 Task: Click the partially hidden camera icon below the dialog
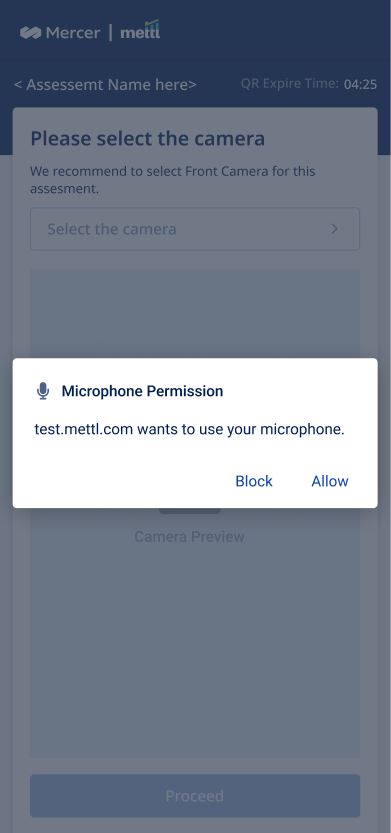(x=190, y=511)
